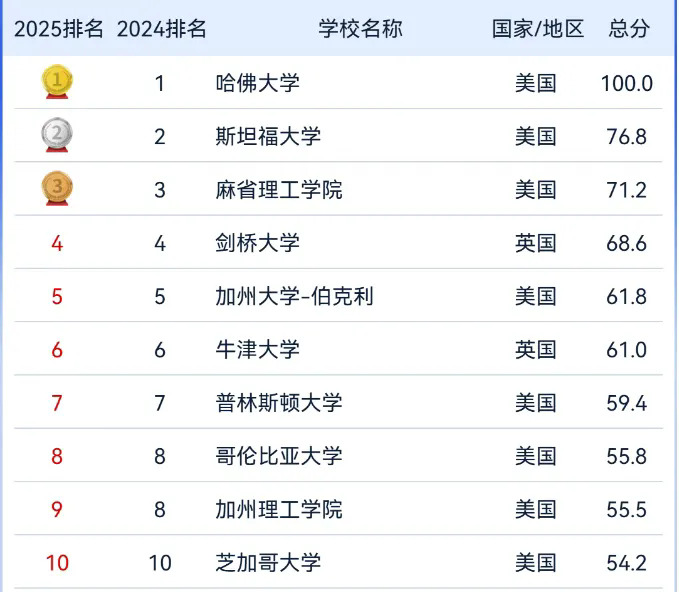Open the 牛津大学 entry

[x=257, y=349]
